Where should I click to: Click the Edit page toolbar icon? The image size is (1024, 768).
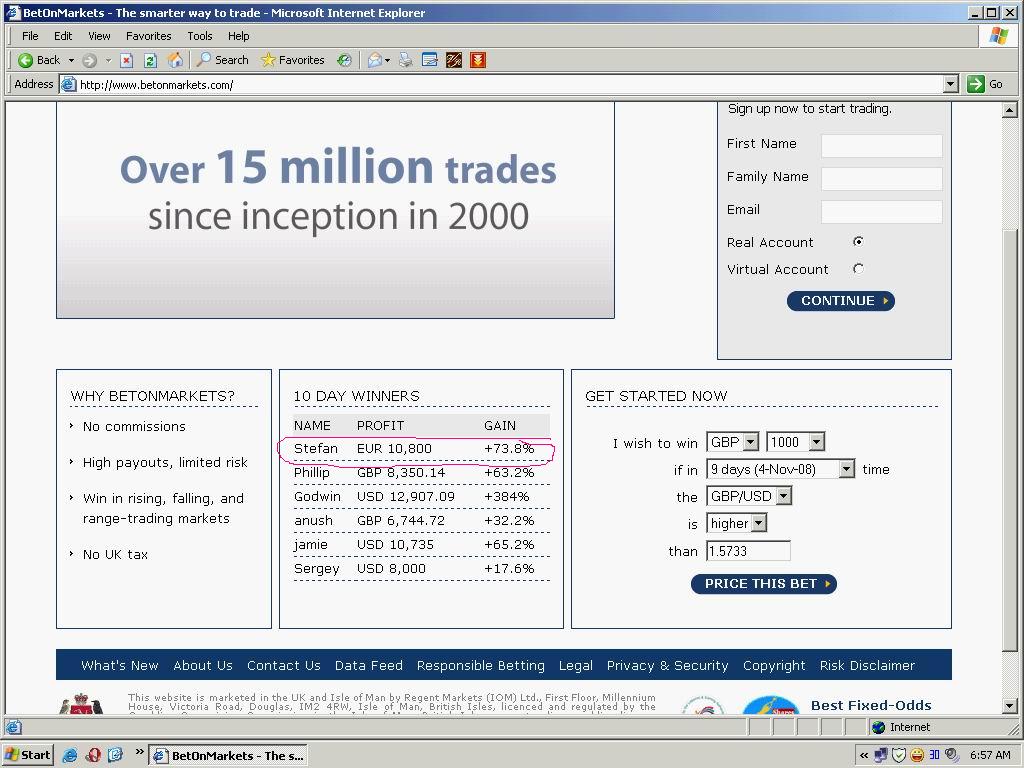(430, 60)
